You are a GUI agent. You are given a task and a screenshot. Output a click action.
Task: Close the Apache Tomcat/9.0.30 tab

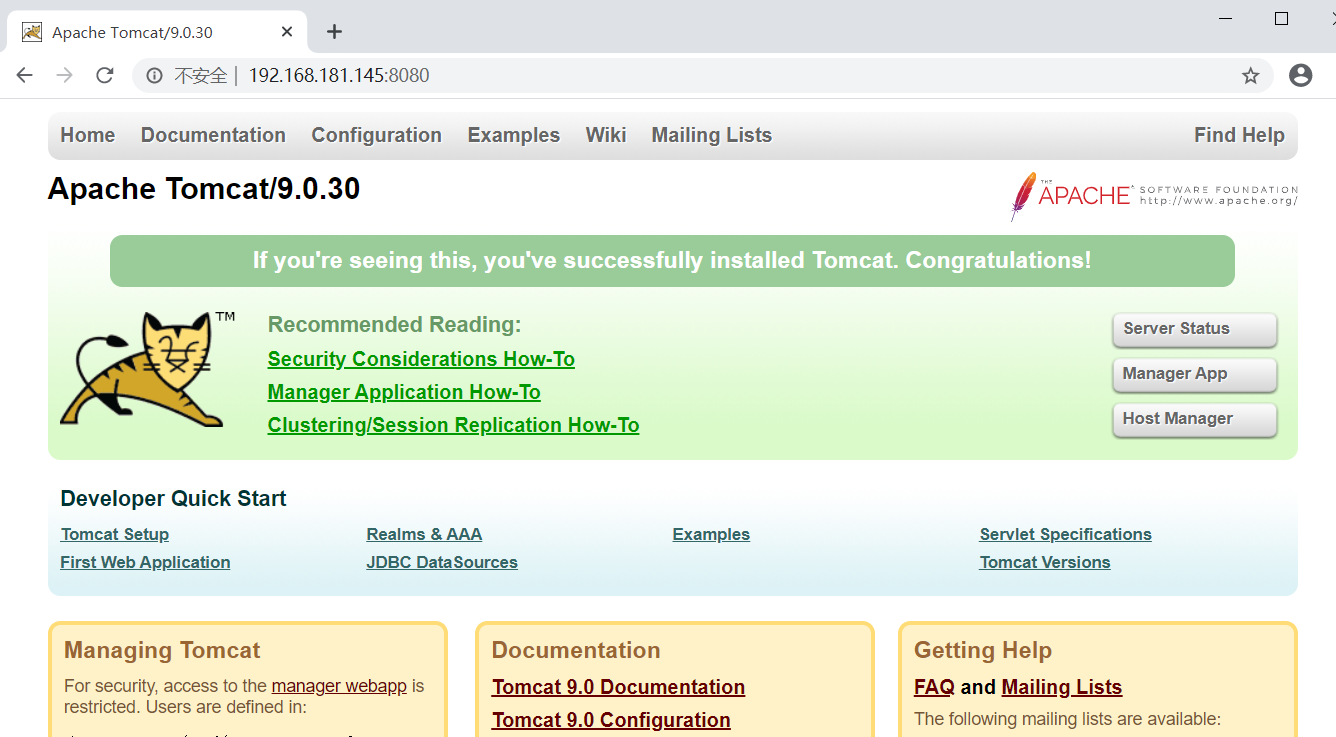[287, 32]
